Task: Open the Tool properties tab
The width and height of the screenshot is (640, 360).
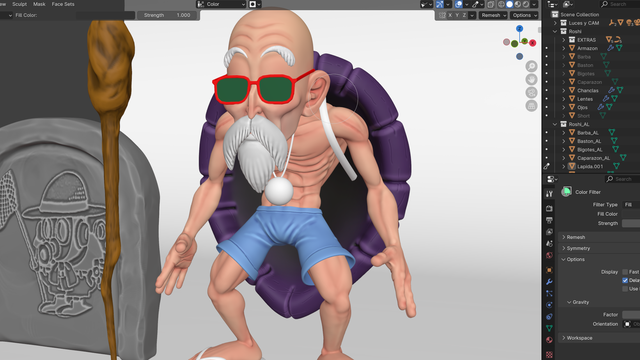Action: coord(549,194)
